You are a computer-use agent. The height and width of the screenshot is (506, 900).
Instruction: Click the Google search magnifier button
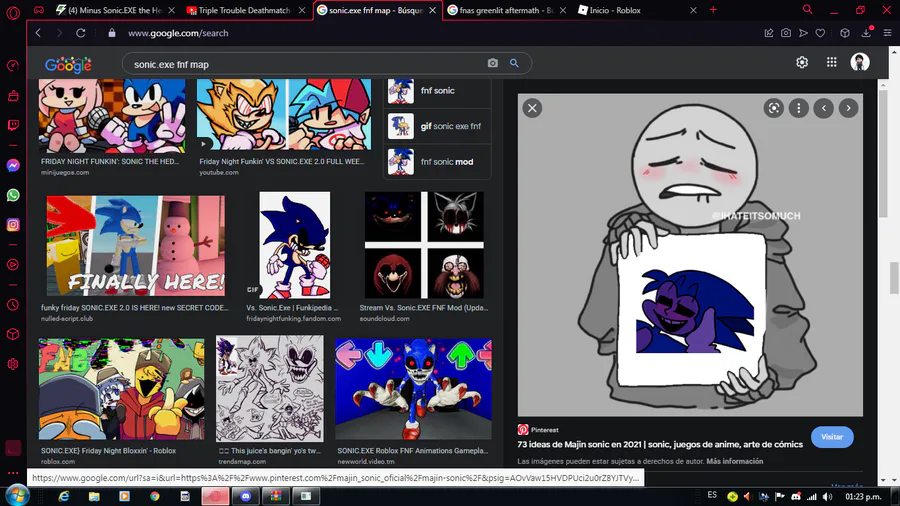click(x=514, y=63)
